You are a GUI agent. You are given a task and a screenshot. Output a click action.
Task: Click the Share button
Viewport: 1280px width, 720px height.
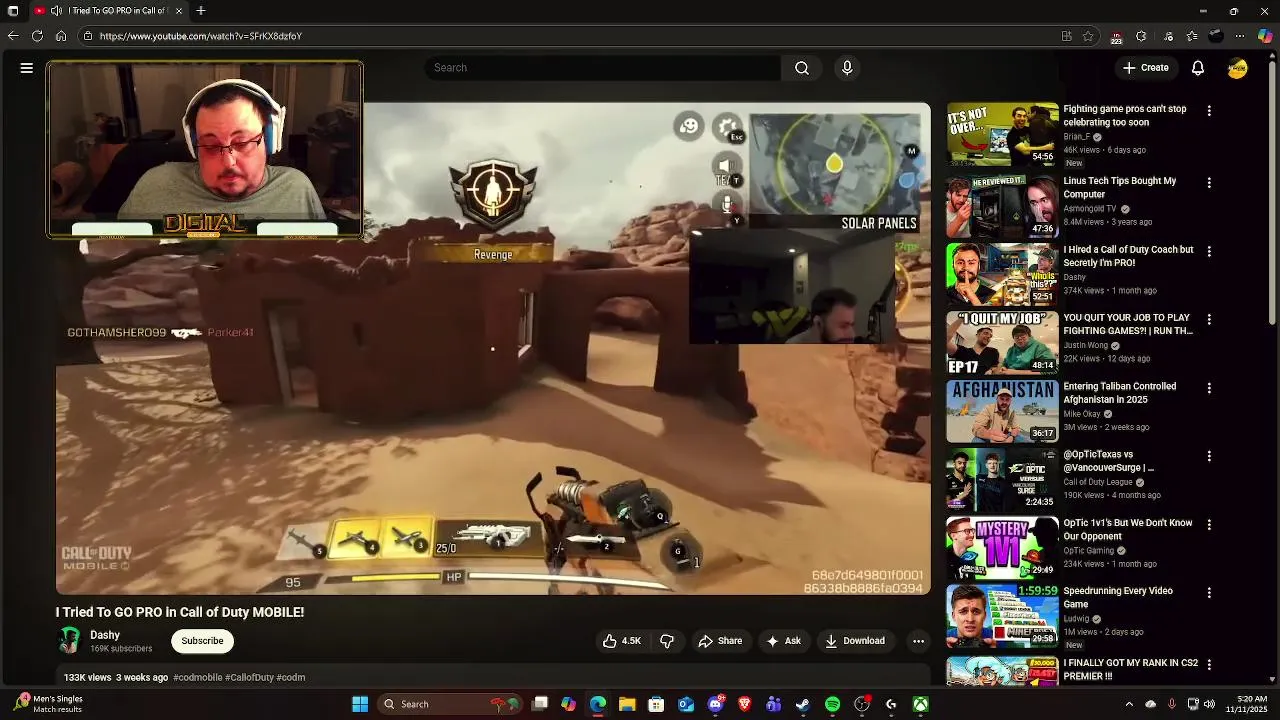tap(720, 641)
